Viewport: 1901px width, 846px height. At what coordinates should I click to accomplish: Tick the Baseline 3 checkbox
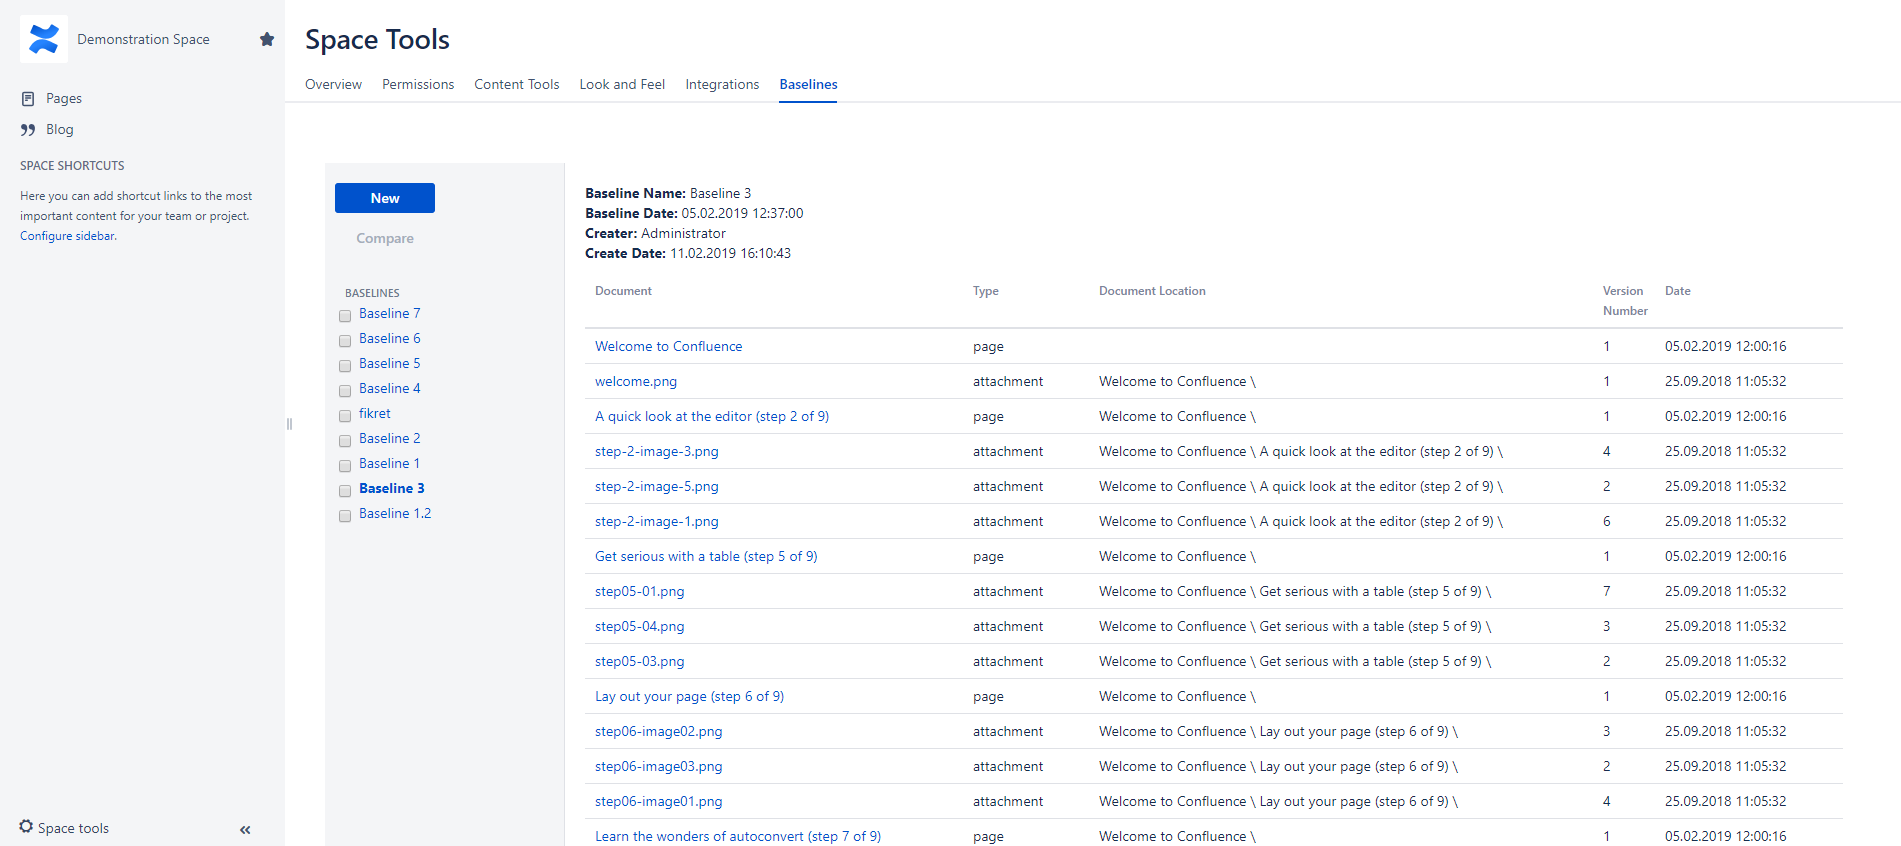[x=345, y=490]
